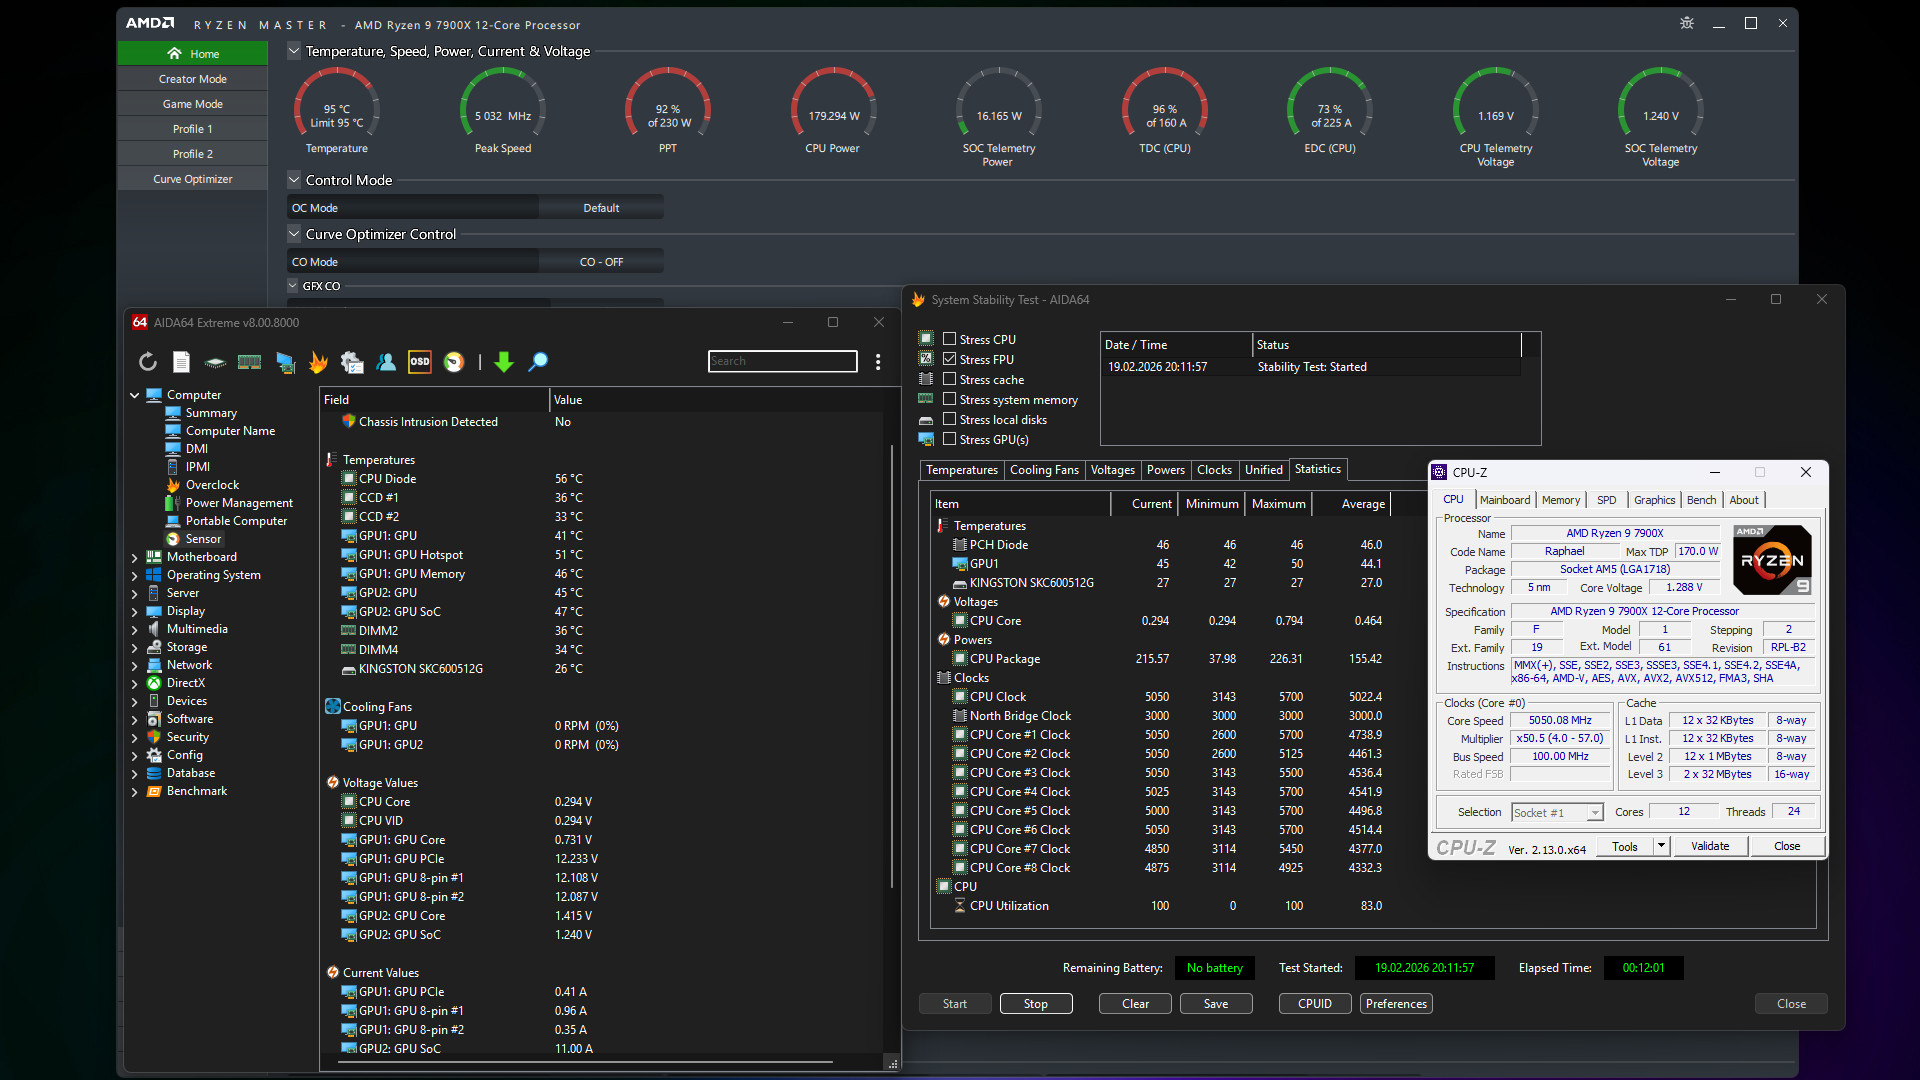This screenshot has width=1920, height=1080.
Task: Collapse the Control Mode section
Action: pyautogui.click(x=294, y=180)
